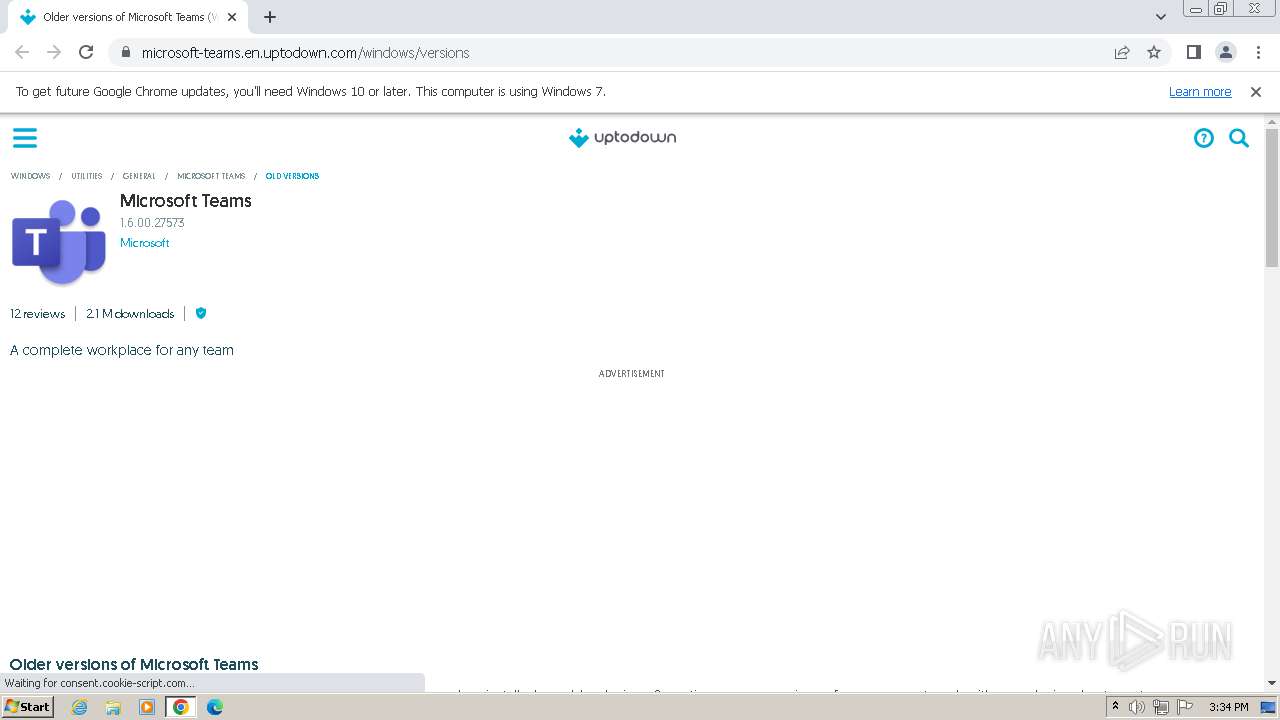Image resolution: width=1280 pixels, height=720 pixels.
Task: Toggle the Chrome side panel icon
Action: 1193,52
